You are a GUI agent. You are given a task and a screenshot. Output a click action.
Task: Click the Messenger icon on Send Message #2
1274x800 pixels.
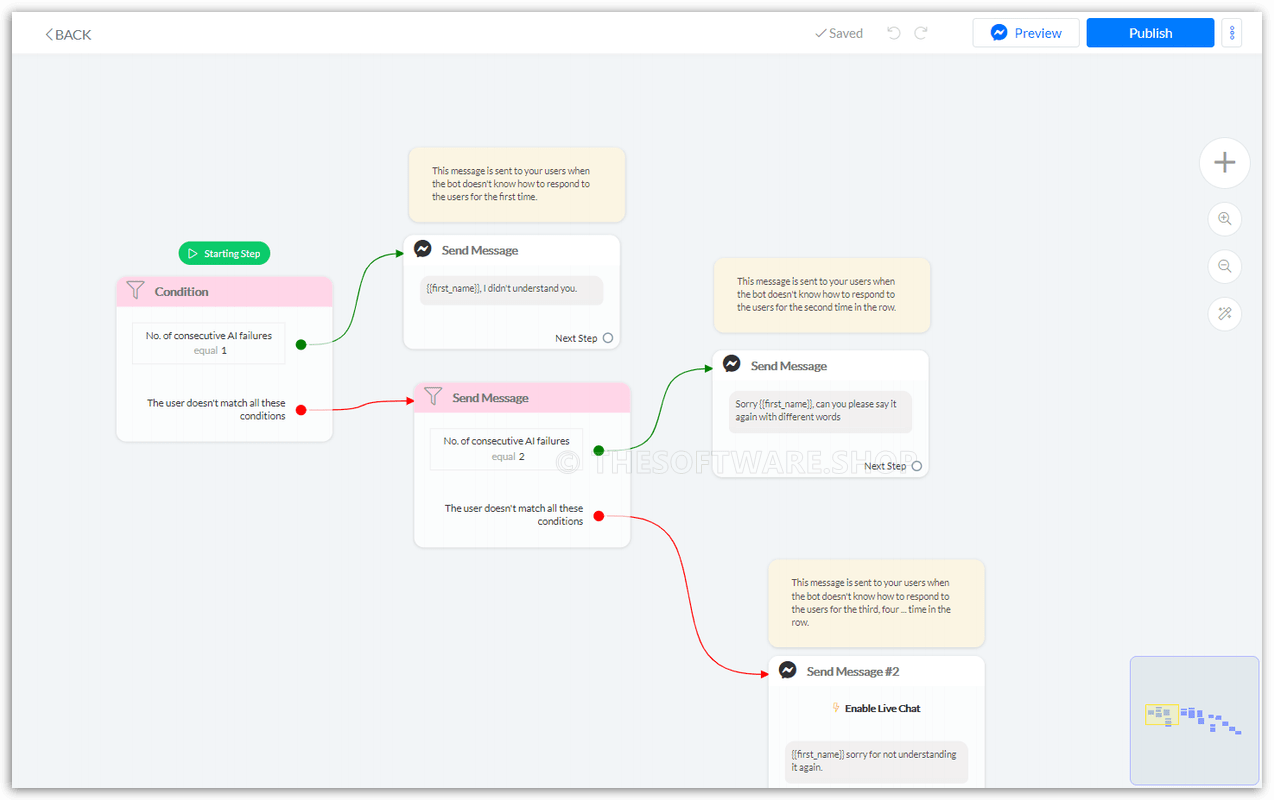pos(788,670)
